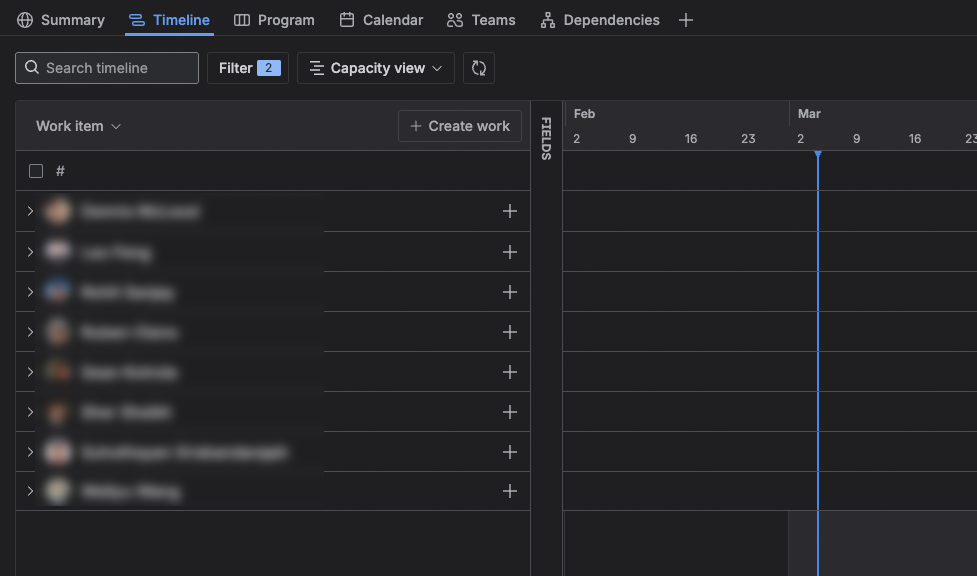Tick the select-all checkbox beside #
Image resolution: width=977 pixels, height=576 pixels.
pyautogui.click(x=36, y=171)
